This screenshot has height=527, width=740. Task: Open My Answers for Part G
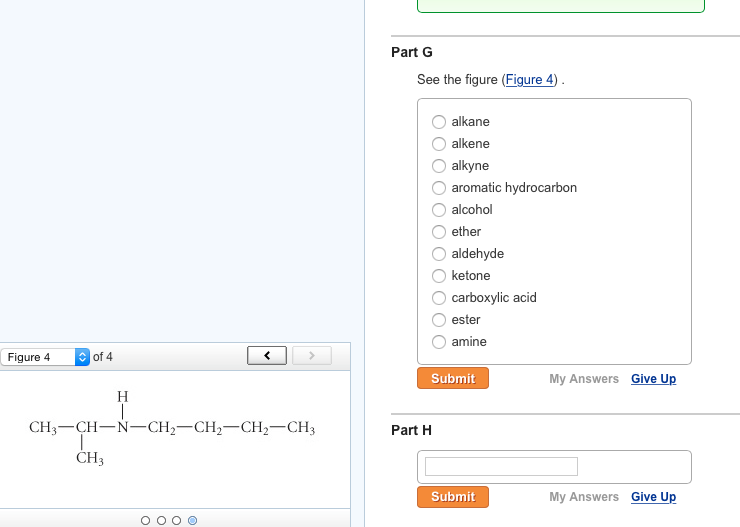click(x=584, y=379)
